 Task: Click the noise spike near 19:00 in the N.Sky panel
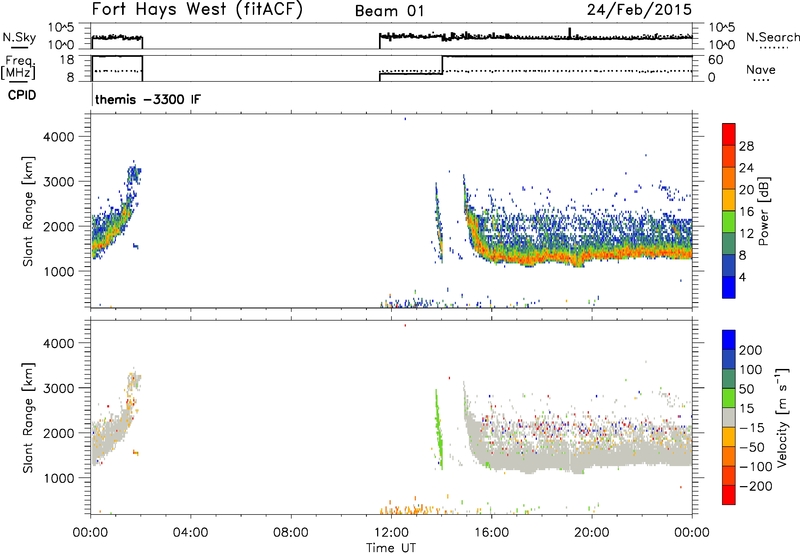(x=570, y=32)
